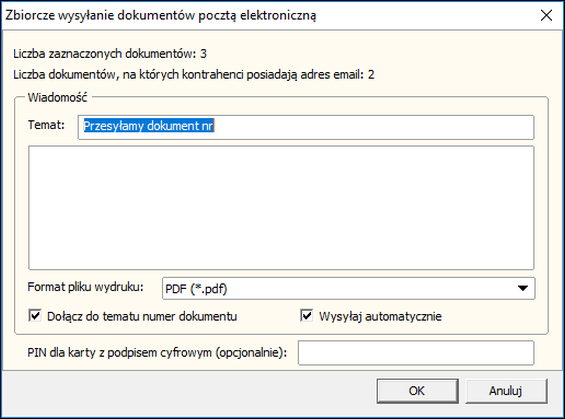Viewport: 565px width, 419px height.
Task: Click the line about kontrahenci posiadają adres email
Action: [x=194, y=75]
